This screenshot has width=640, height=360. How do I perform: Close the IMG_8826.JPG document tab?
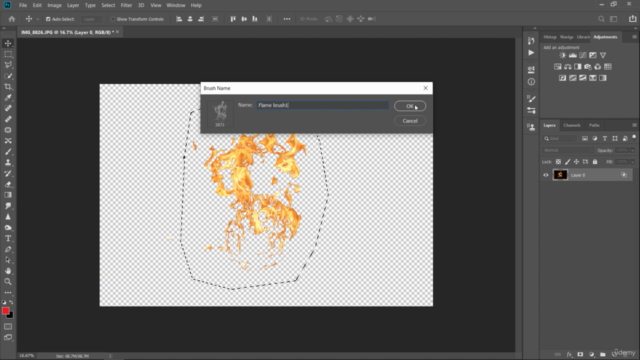pos(118,32)
